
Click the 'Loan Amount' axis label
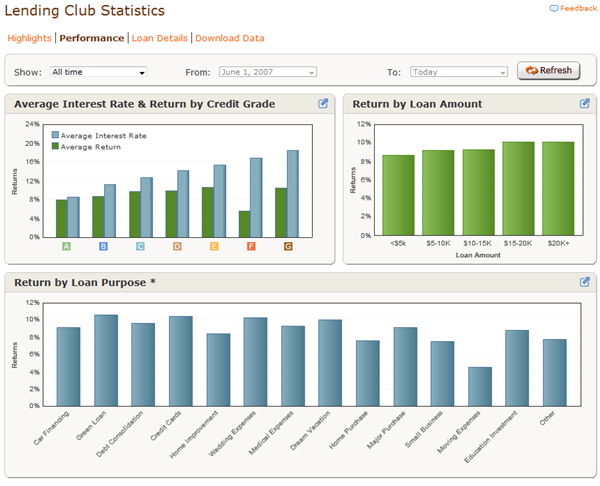click(x=478, y=255)
